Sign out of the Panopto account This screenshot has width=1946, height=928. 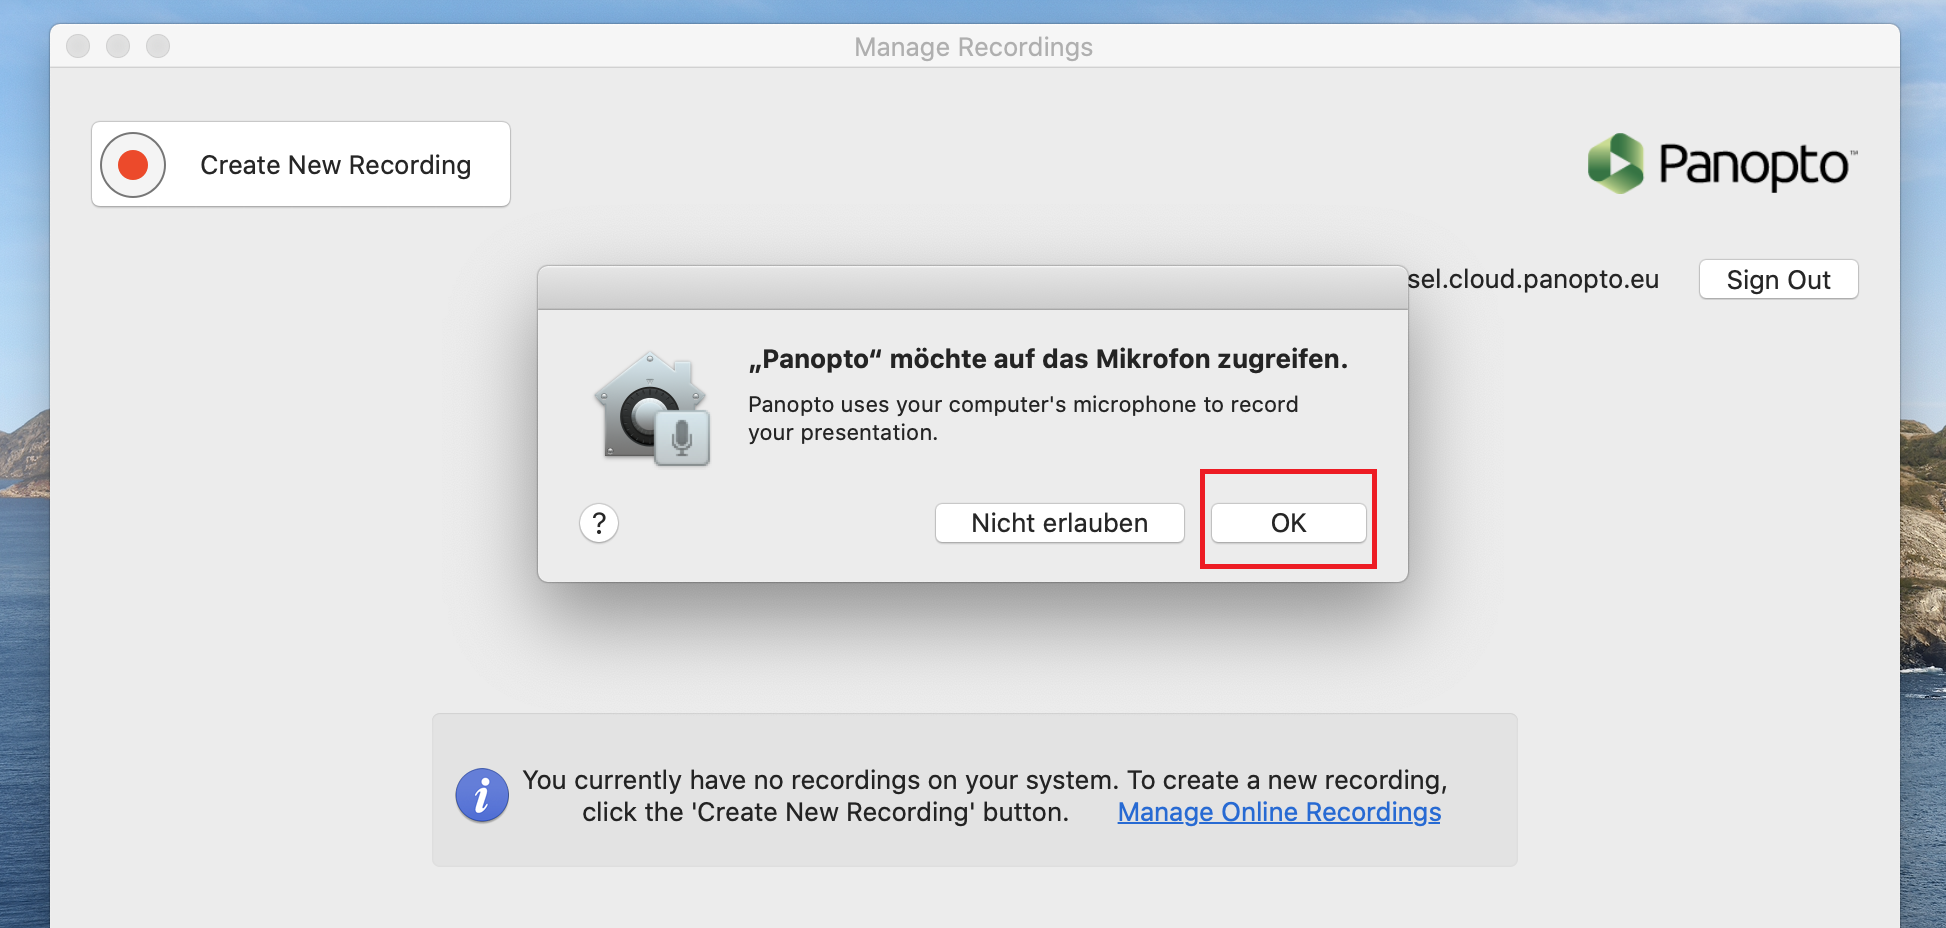(1778, 280)
